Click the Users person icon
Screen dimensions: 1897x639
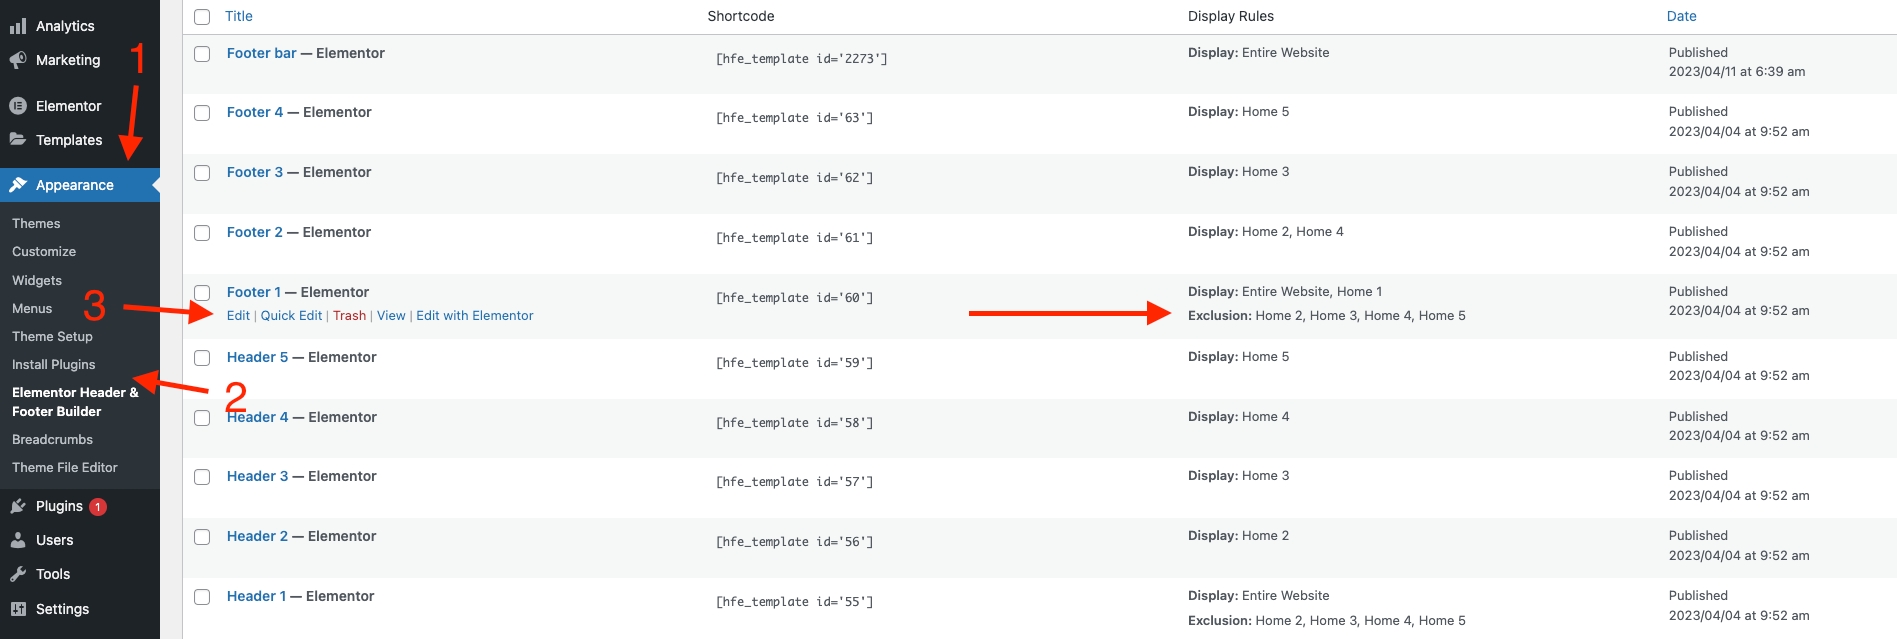pos(18,540)
